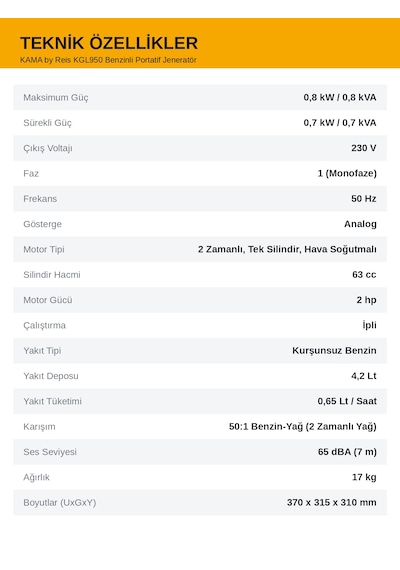Click the Motor Tipi label
The height and width of the screenshot is (570, 400).
coord(44,249)
